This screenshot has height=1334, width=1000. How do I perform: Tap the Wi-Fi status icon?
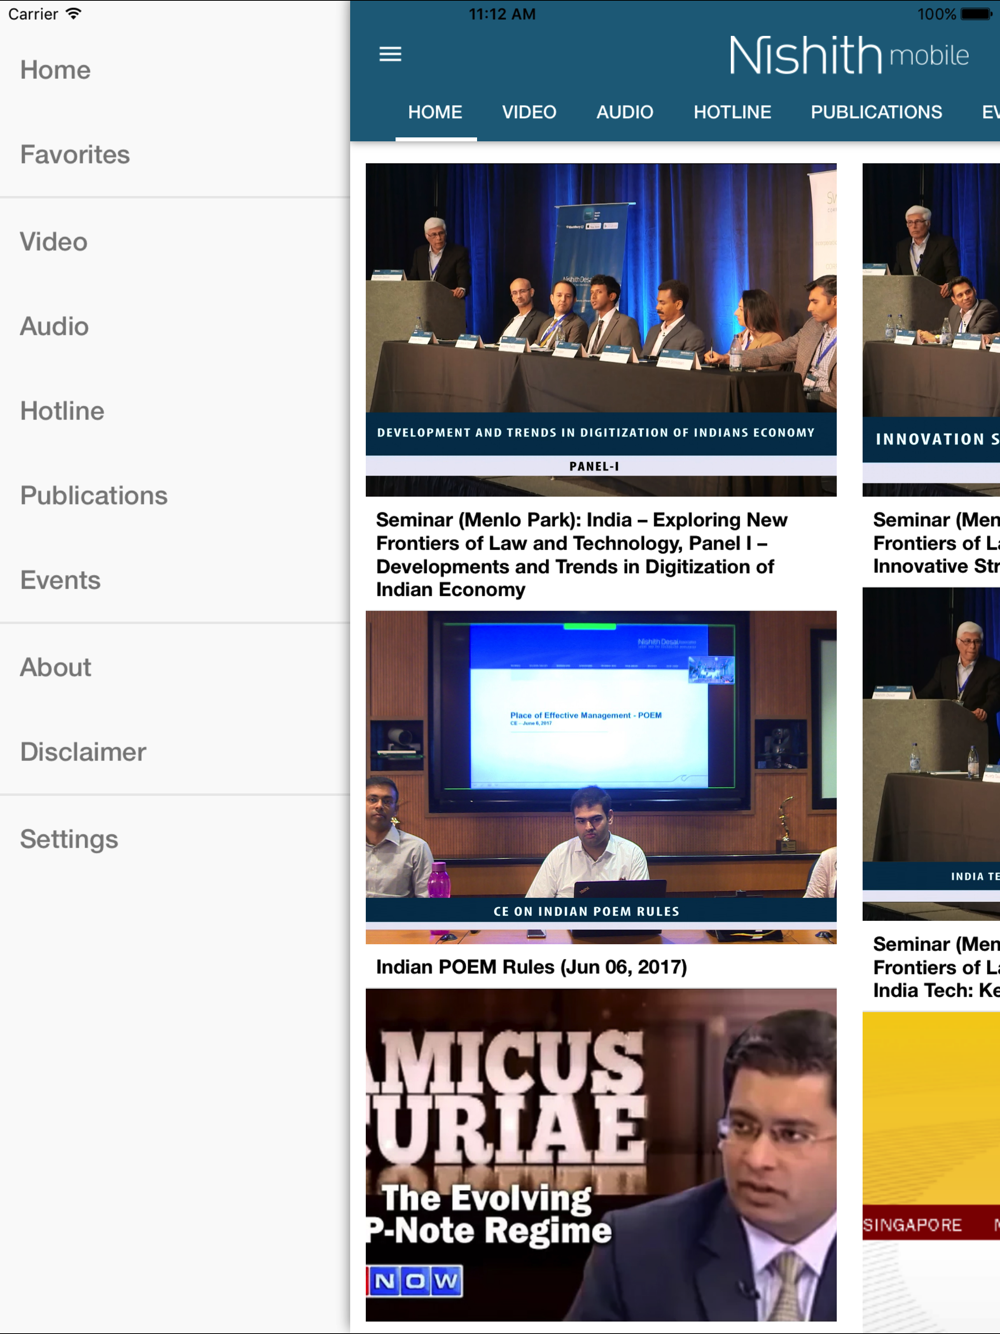pyautogui.click(x=73, y=14)
